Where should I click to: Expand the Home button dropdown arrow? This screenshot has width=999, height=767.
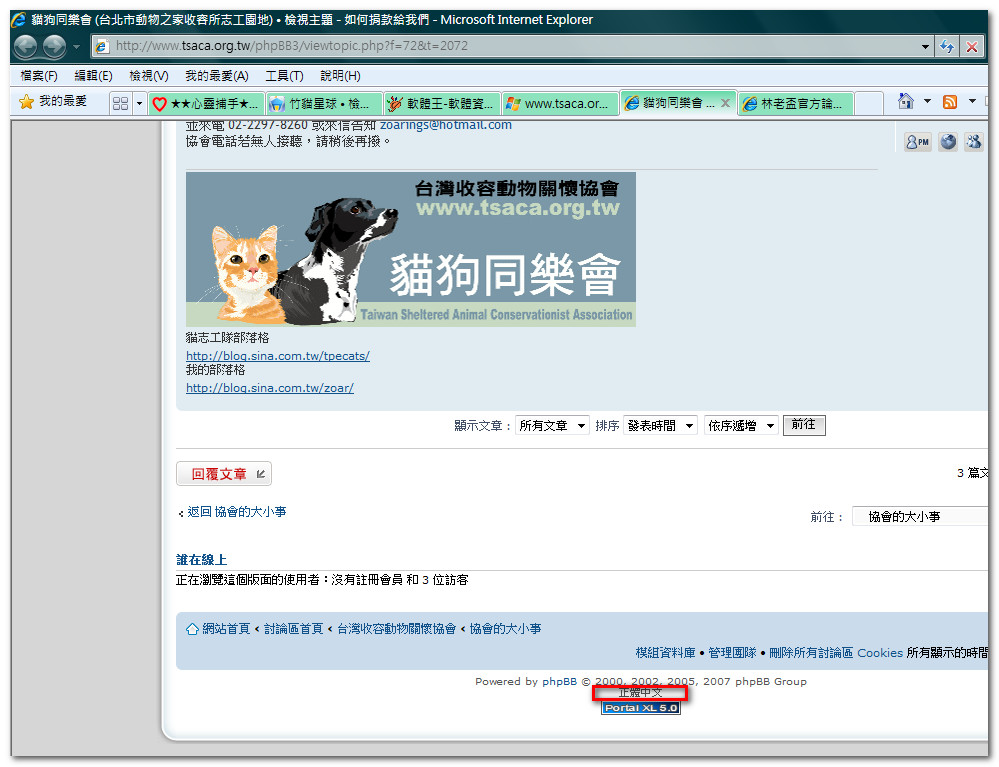[928, 101]
